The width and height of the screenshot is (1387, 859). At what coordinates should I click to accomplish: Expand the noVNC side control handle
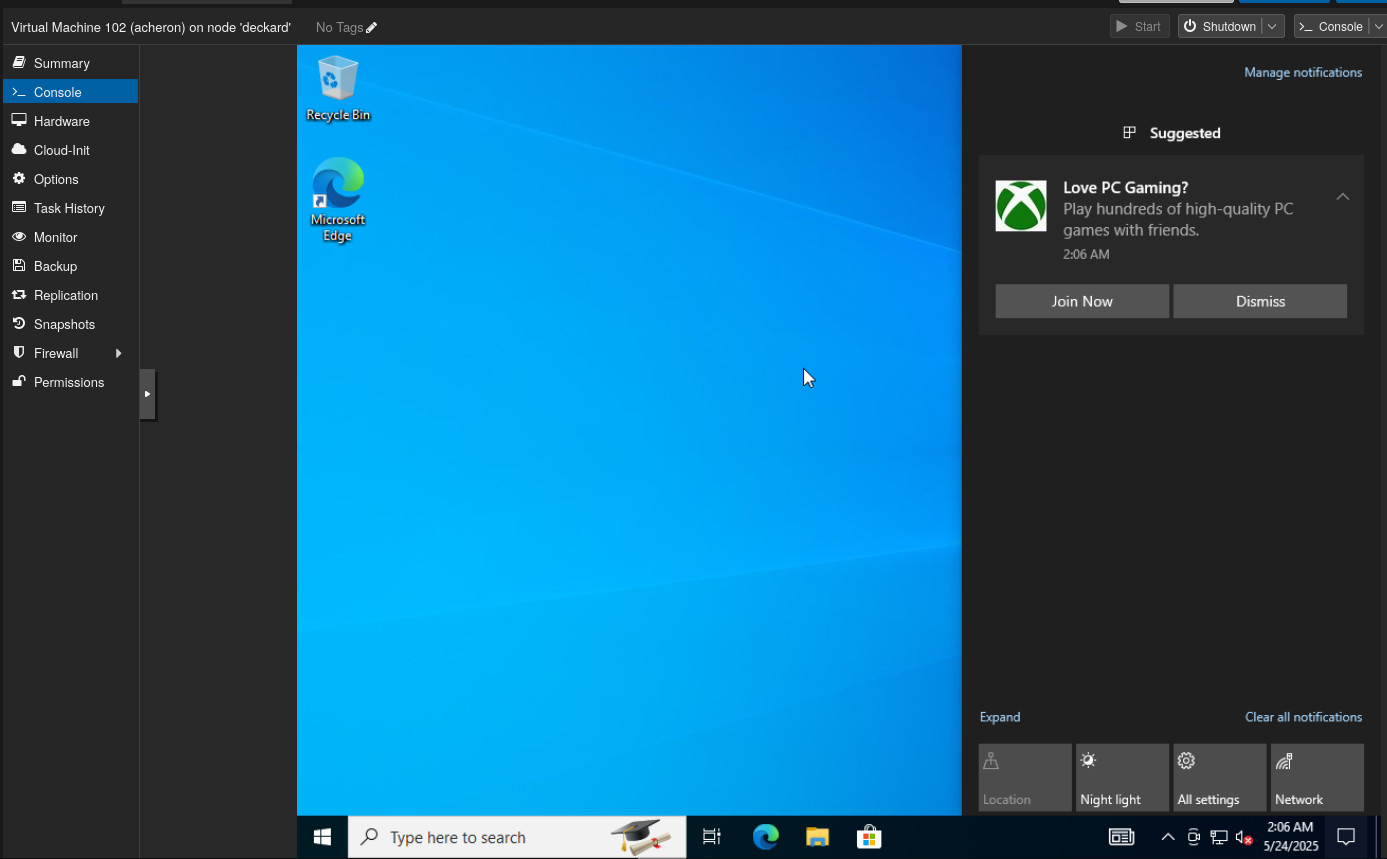(147, 394)
